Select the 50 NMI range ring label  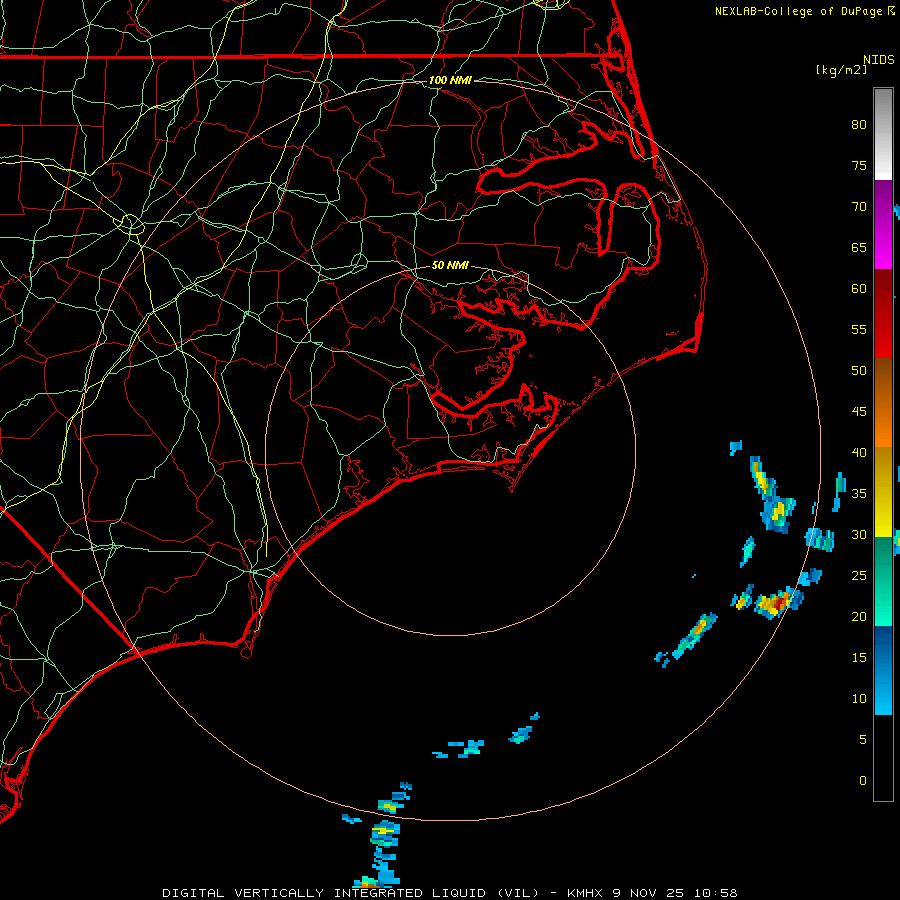(x=450, y=265)
